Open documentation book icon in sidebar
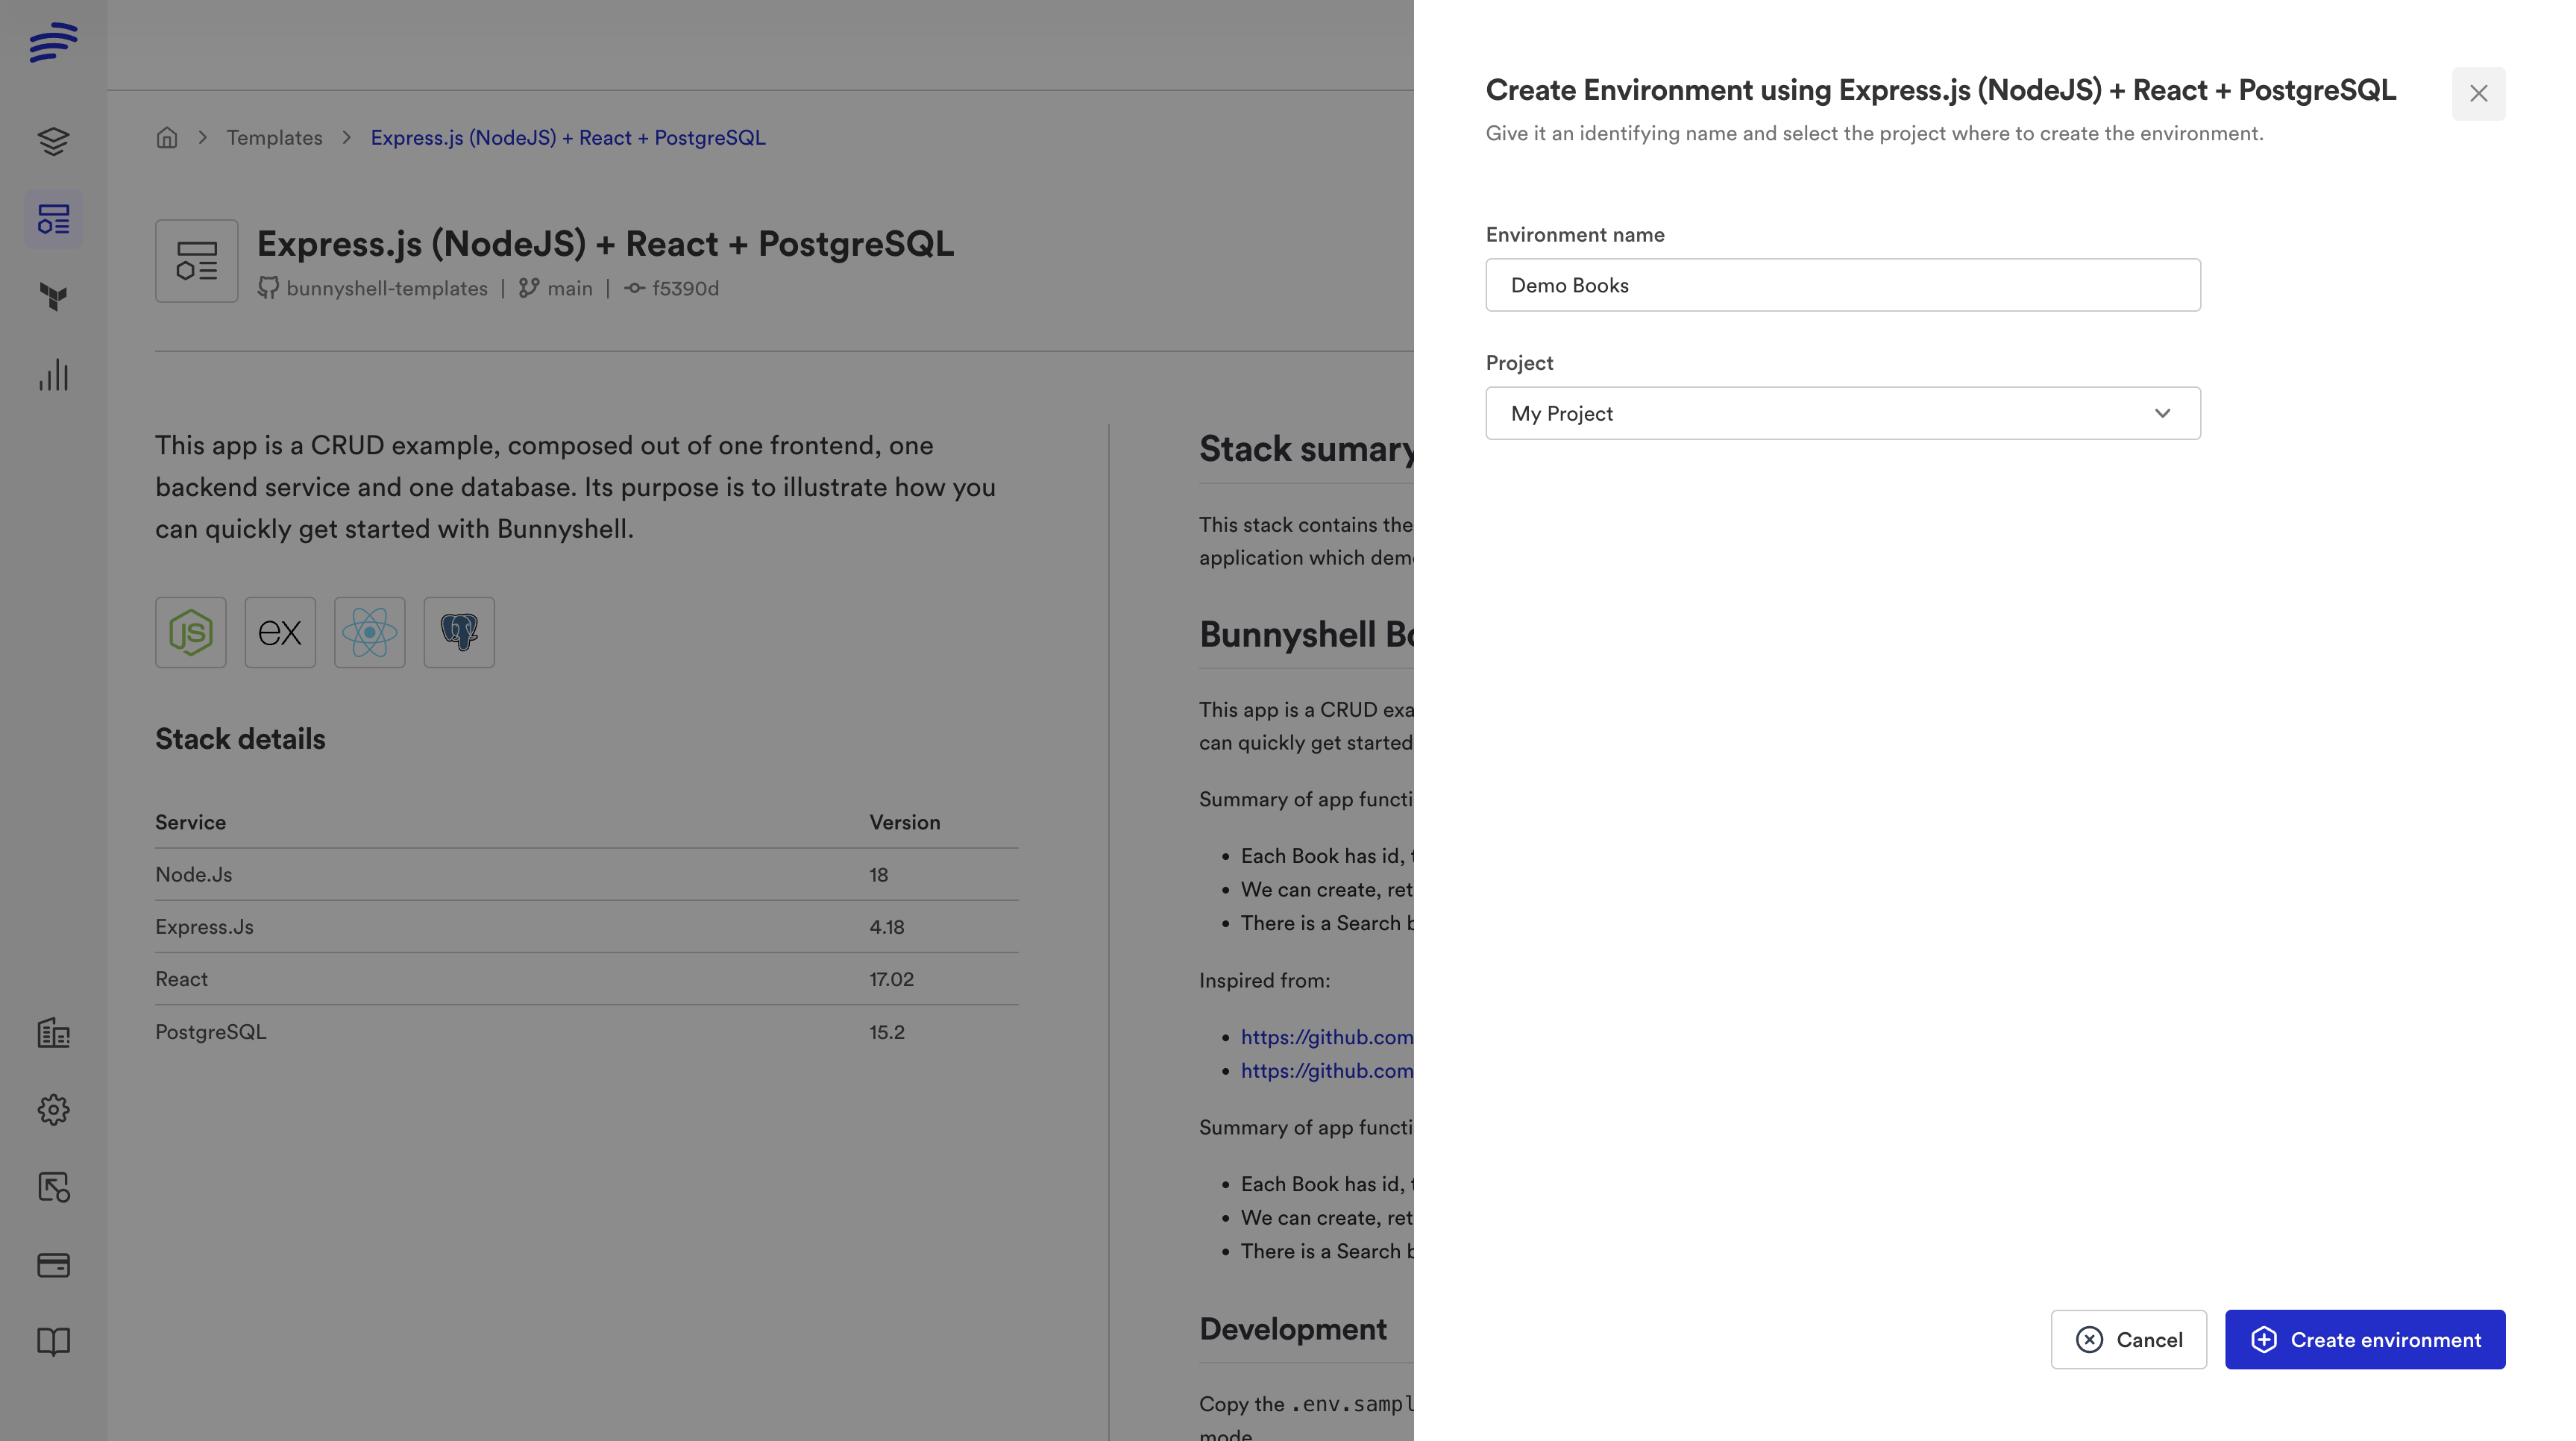Screen dimensions: 2576x1441 click(x=53, y=1341)
